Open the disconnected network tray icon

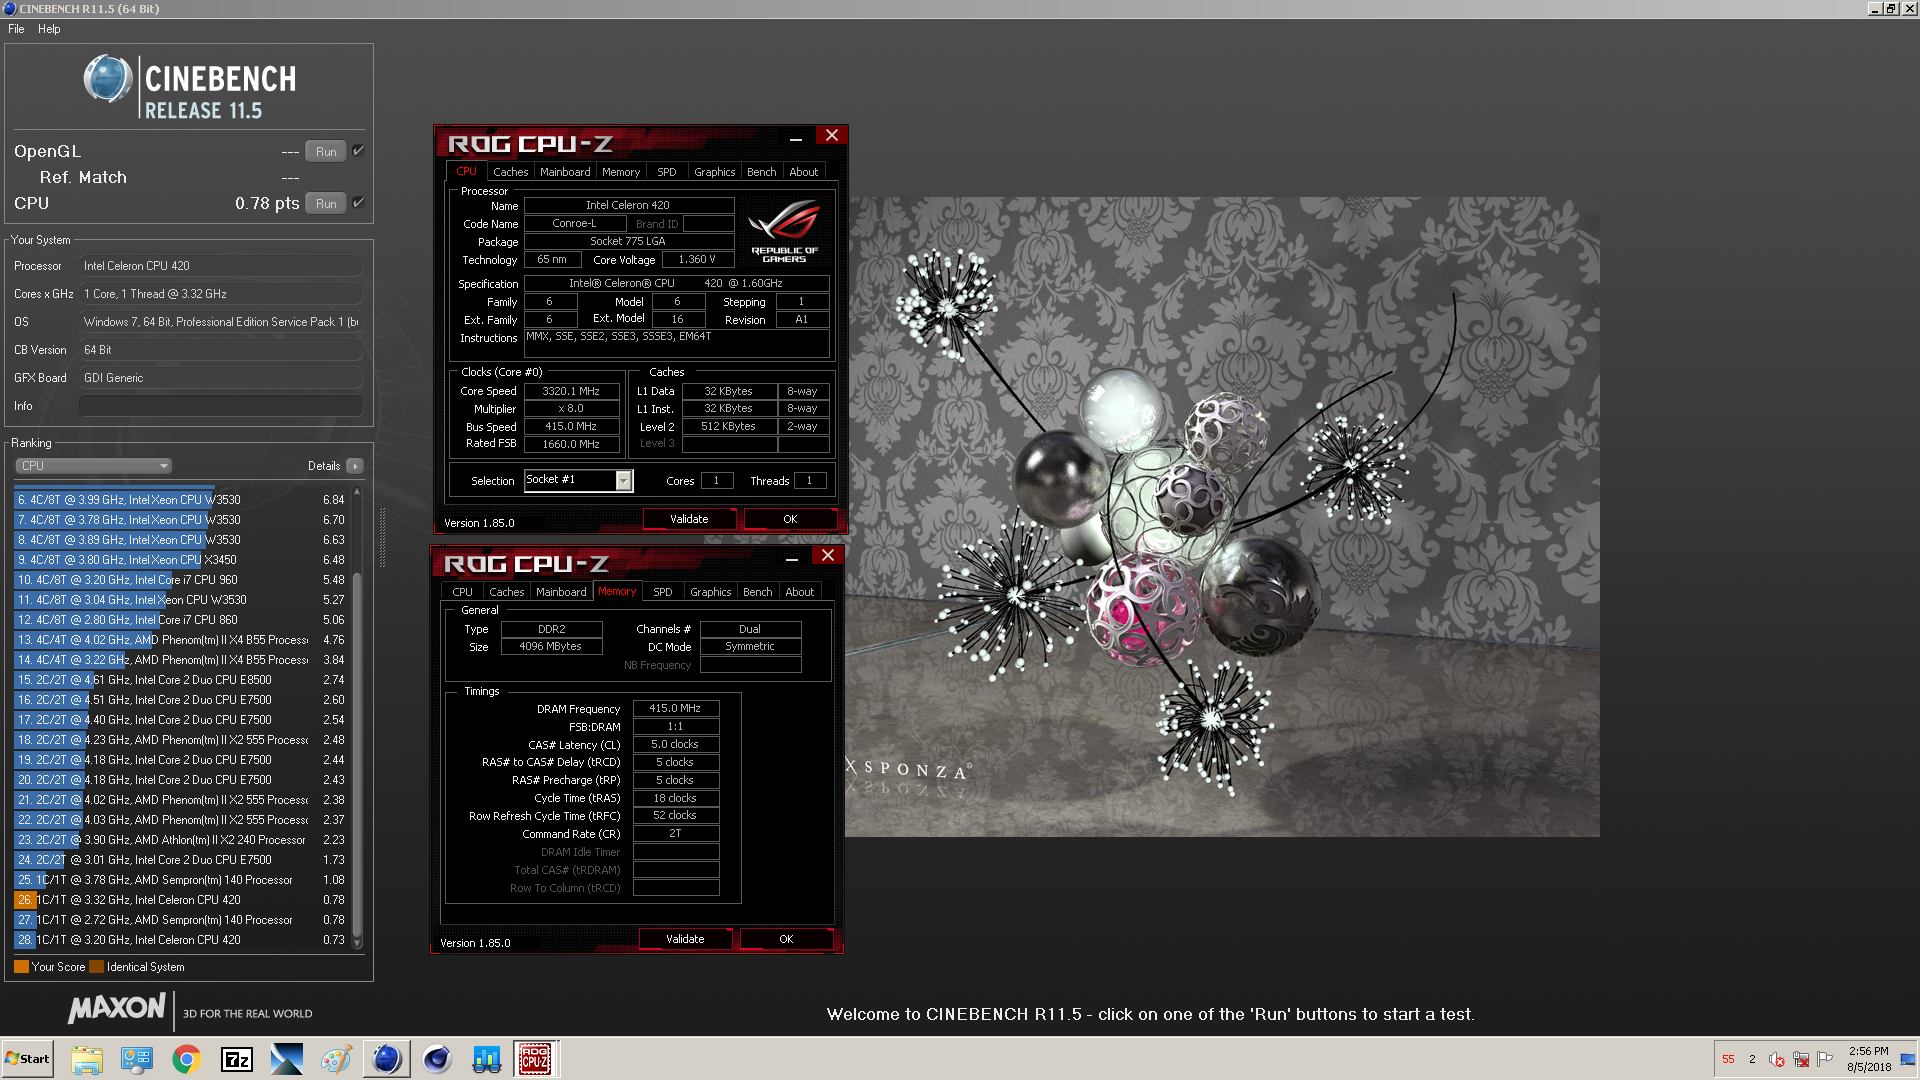pyautogui.click(x=1801, y=1059)
